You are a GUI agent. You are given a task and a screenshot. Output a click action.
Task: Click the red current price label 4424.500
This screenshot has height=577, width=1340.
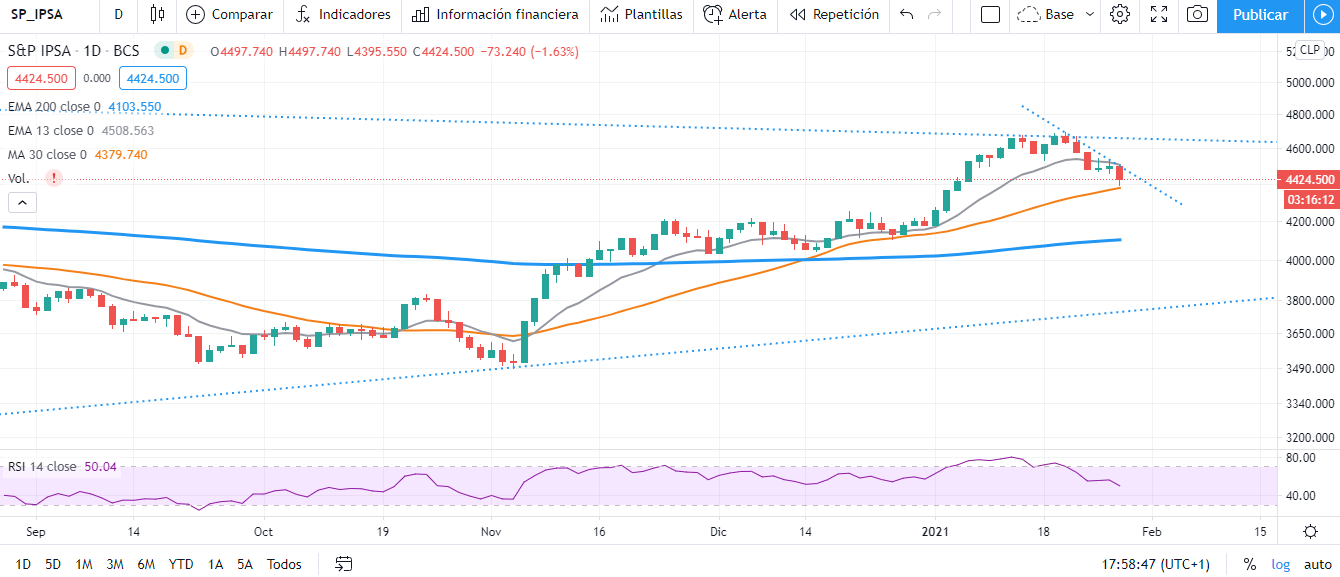1311,180
